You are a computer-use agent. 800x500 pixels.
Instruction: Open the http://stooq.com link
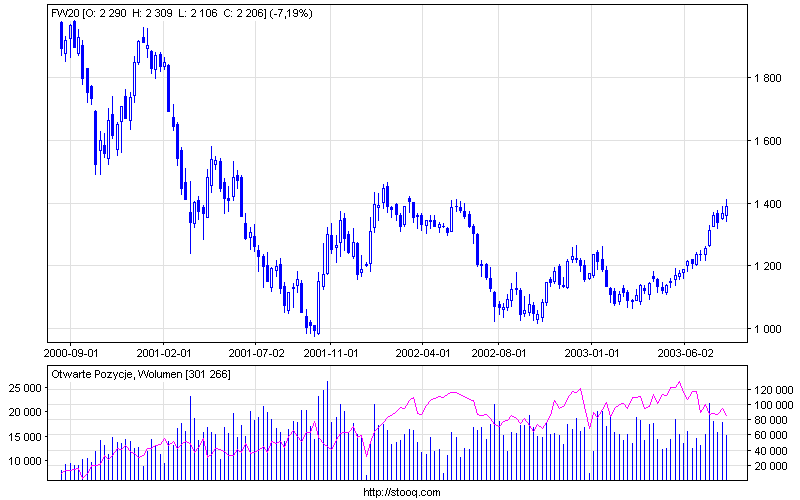[402, 492]
